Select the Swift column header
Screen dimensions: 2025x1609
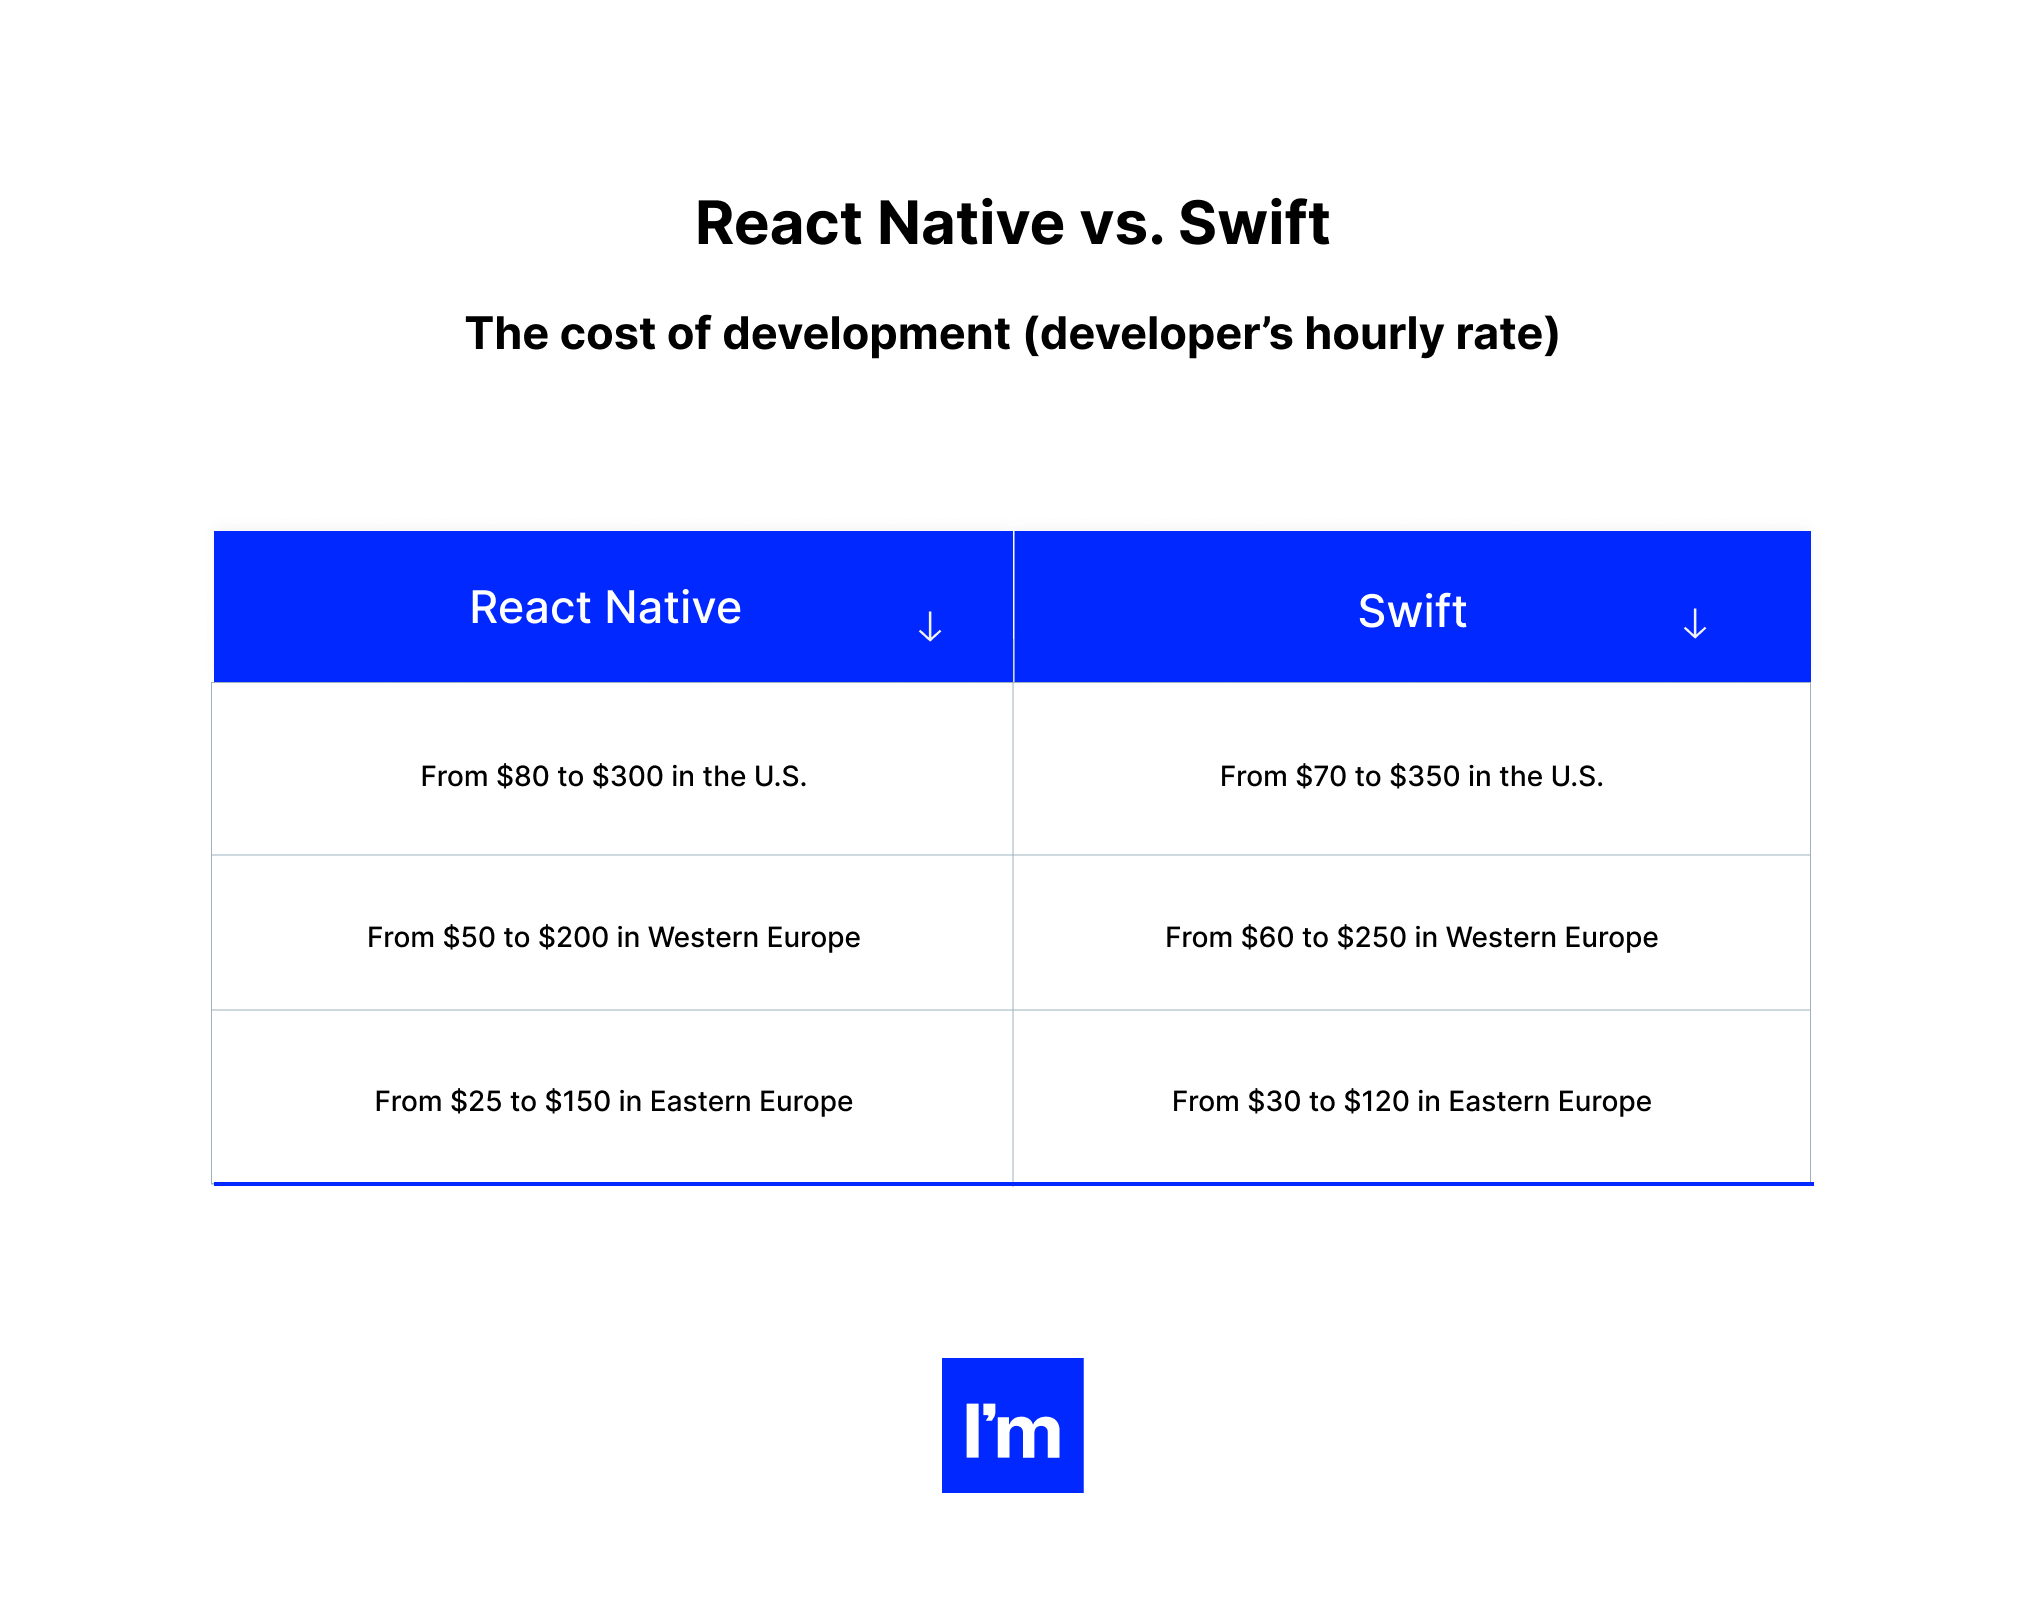click(1411, 611)
